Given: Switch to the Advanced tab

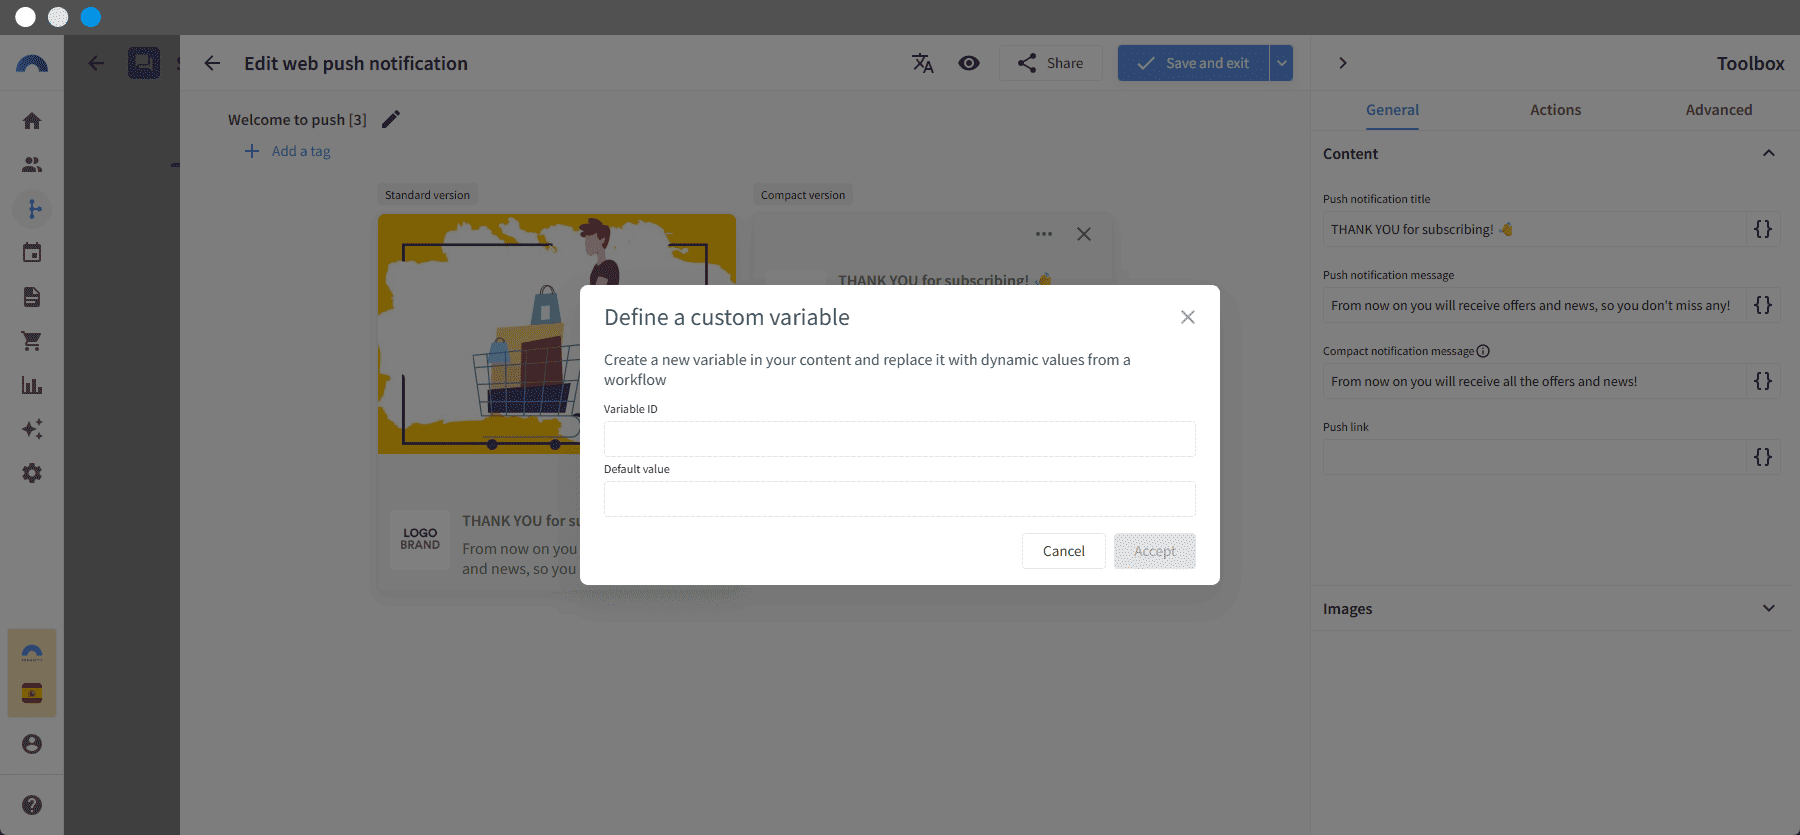Looking at the screenshot, I should tap(1718, 110).
